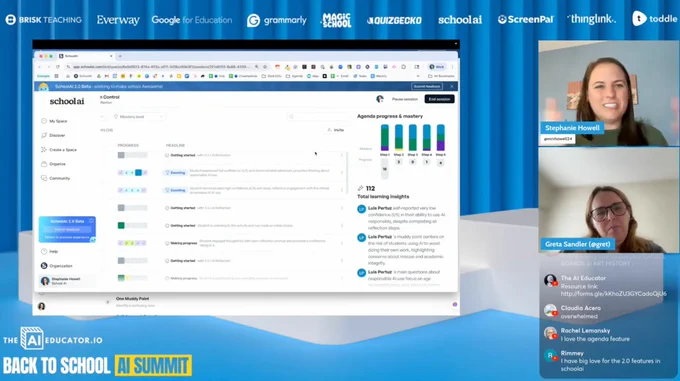Open the Stephanie Howell account profile in the sidebar
This screenshot has height=381, width=680.
coord(66,281)
